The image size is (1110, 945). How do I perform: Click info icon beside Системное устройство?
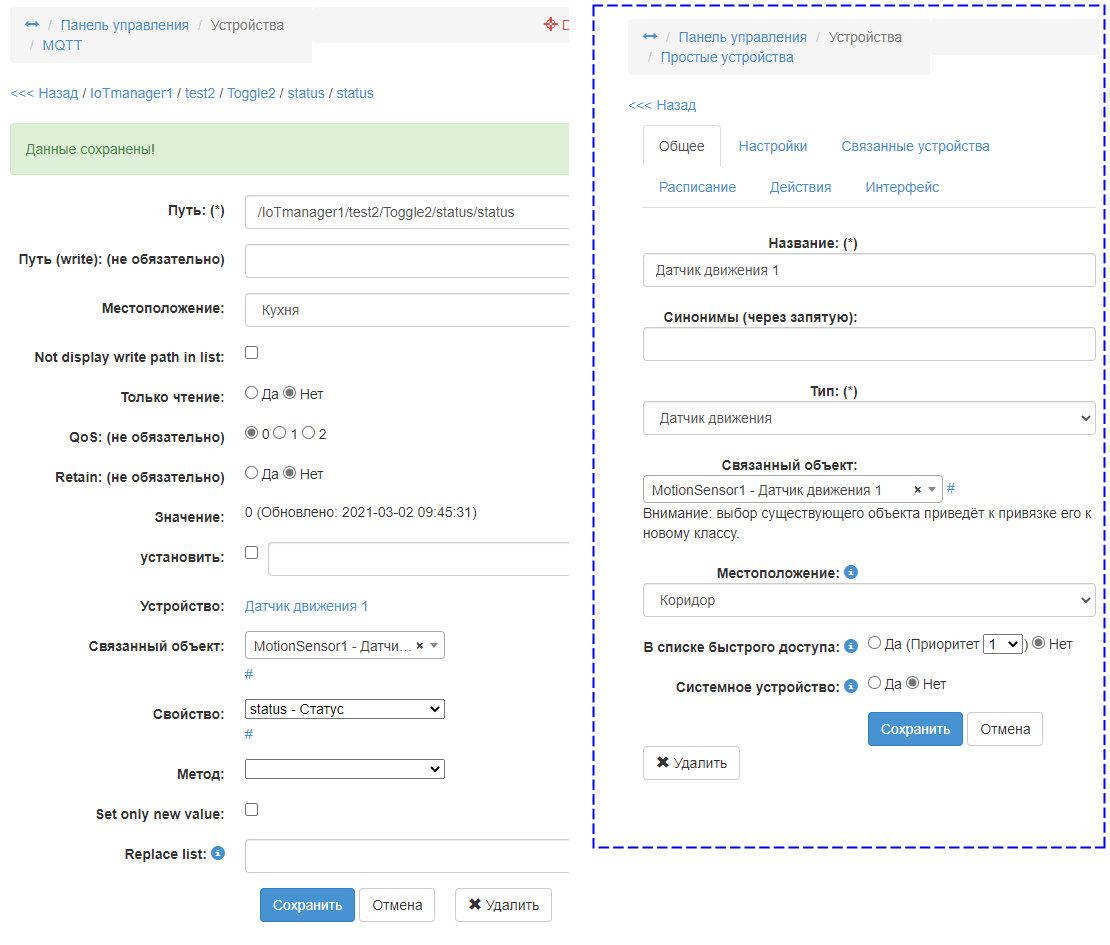851,686
